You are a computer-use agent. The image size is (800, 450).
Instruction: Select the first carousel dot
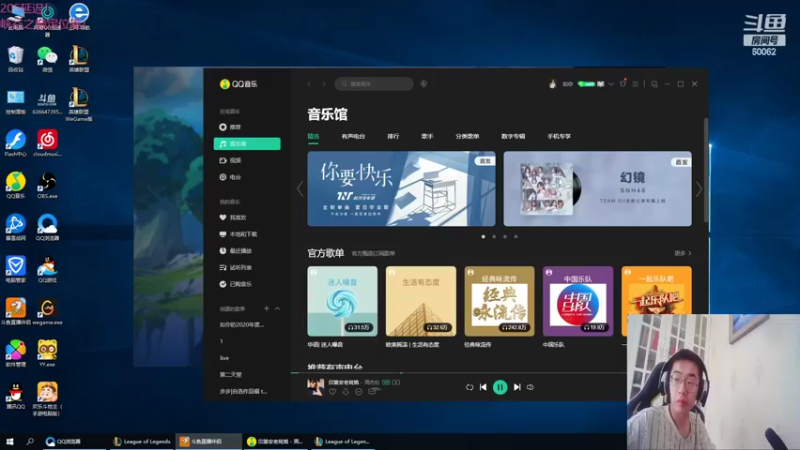click(x=483, y=237)
